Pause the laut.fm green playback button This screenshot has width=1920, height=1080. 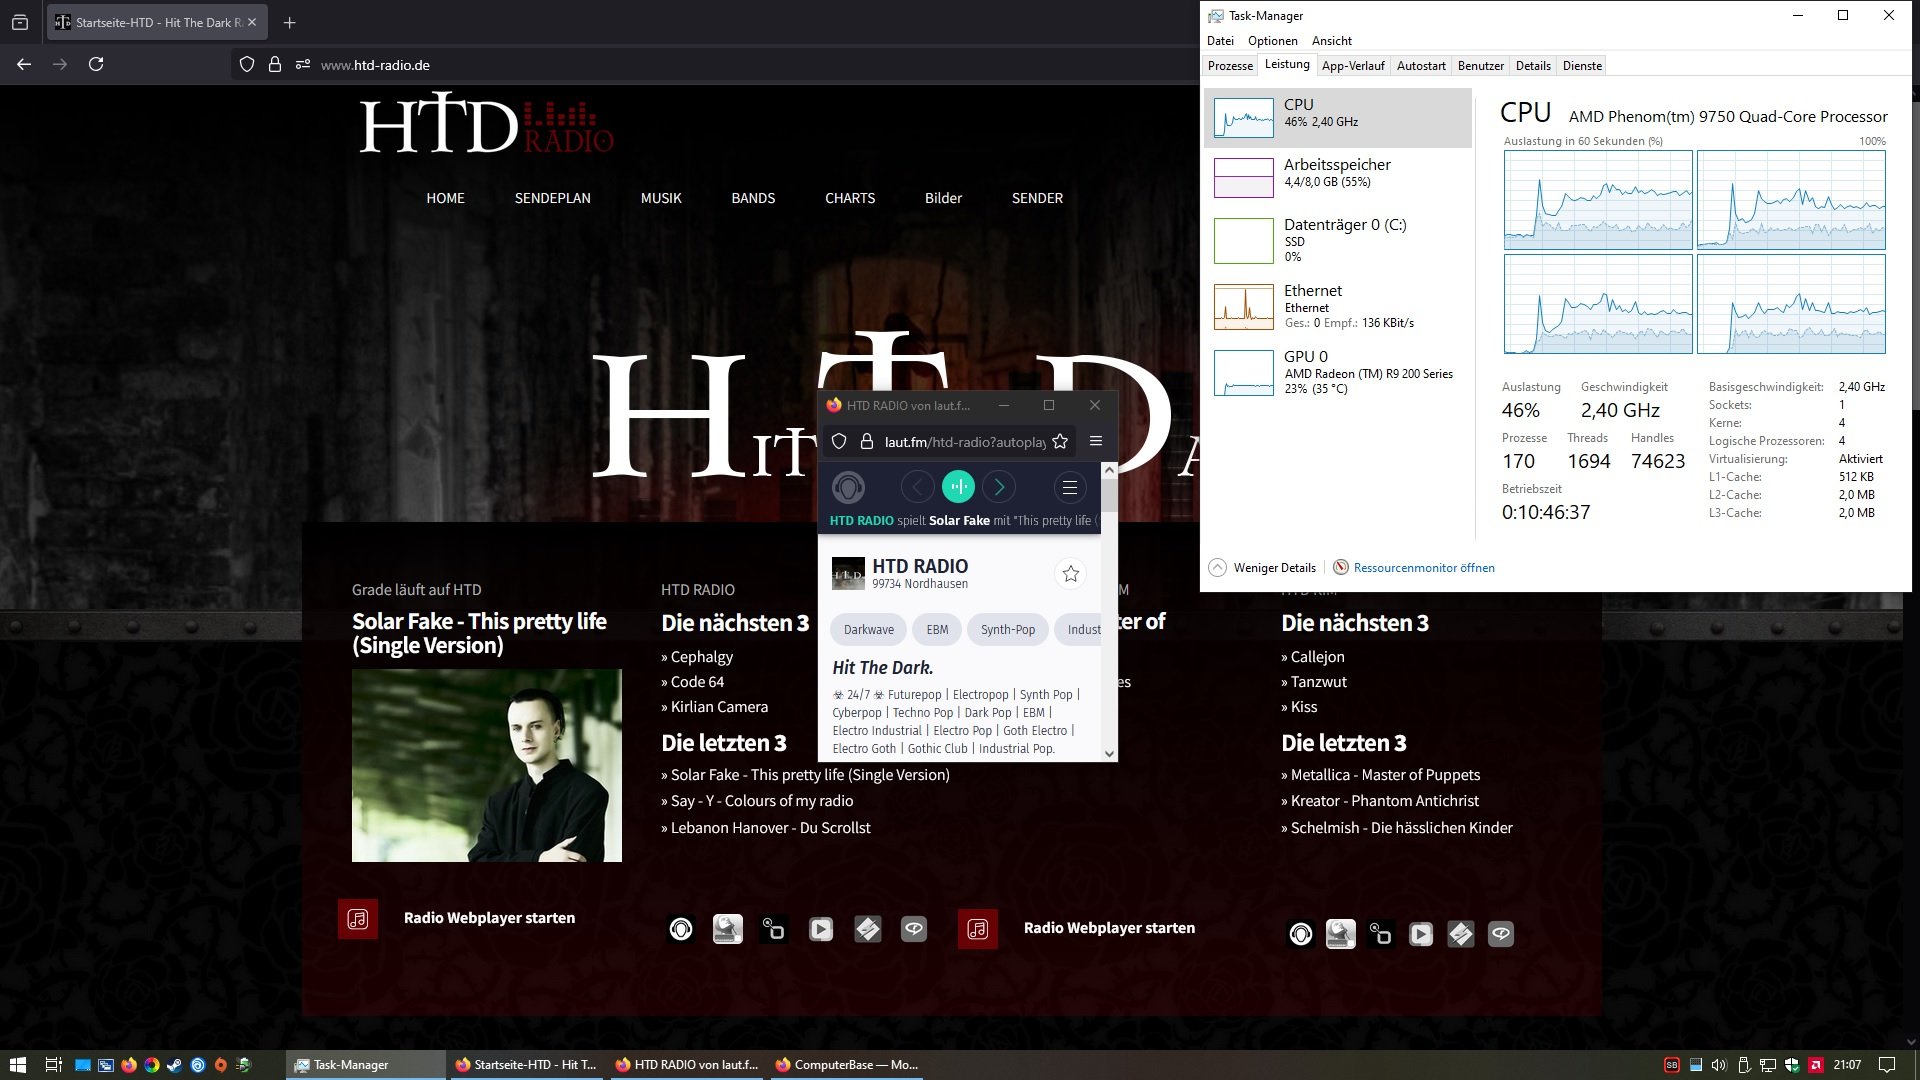point(958,487)
